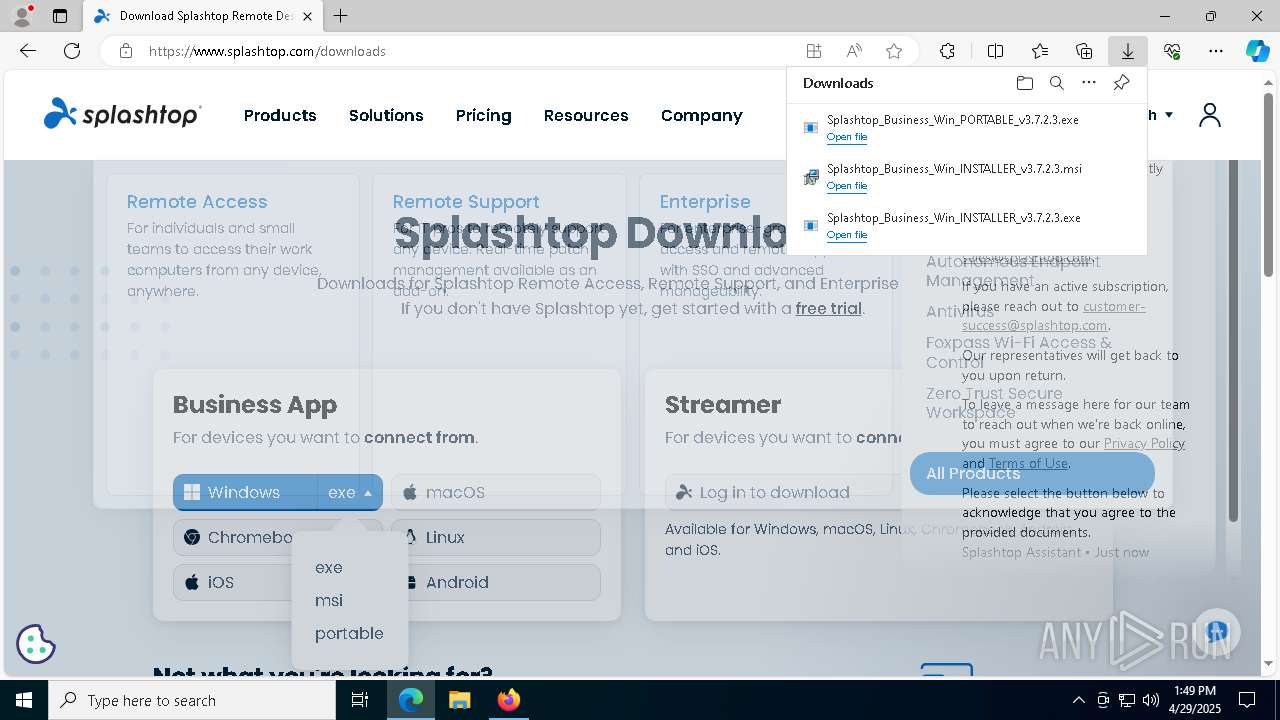Image resolution: width=1280 pixels, height=720 pixels.
Task: Open file for INSTALLER v3.7.2.3.msi download
Action: tap(846, 186)
